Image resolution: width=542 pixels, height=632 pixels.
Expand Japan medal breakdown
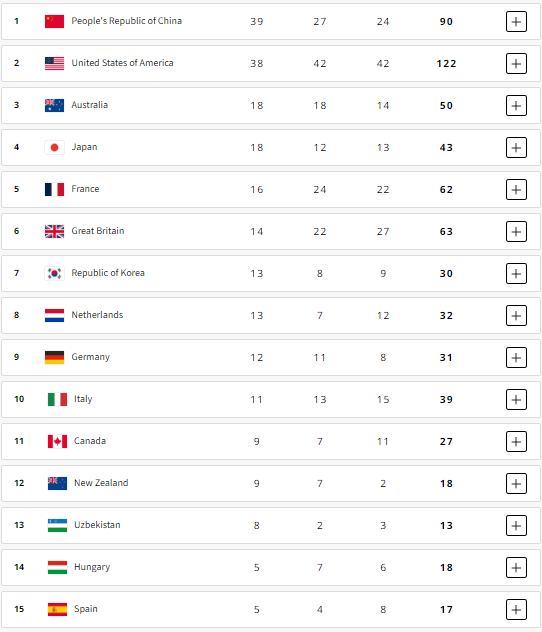516,148
